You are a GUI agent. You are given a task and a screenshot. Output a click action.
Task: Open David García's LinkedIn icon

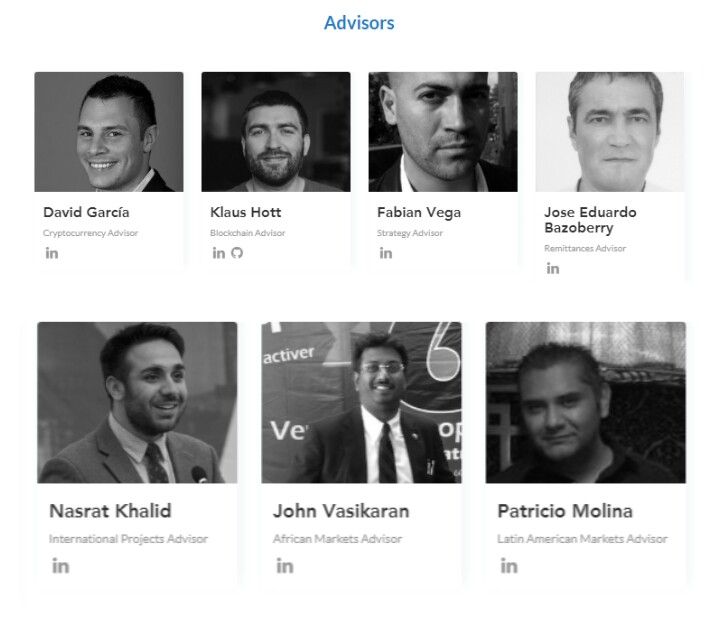tap(52, 253)
